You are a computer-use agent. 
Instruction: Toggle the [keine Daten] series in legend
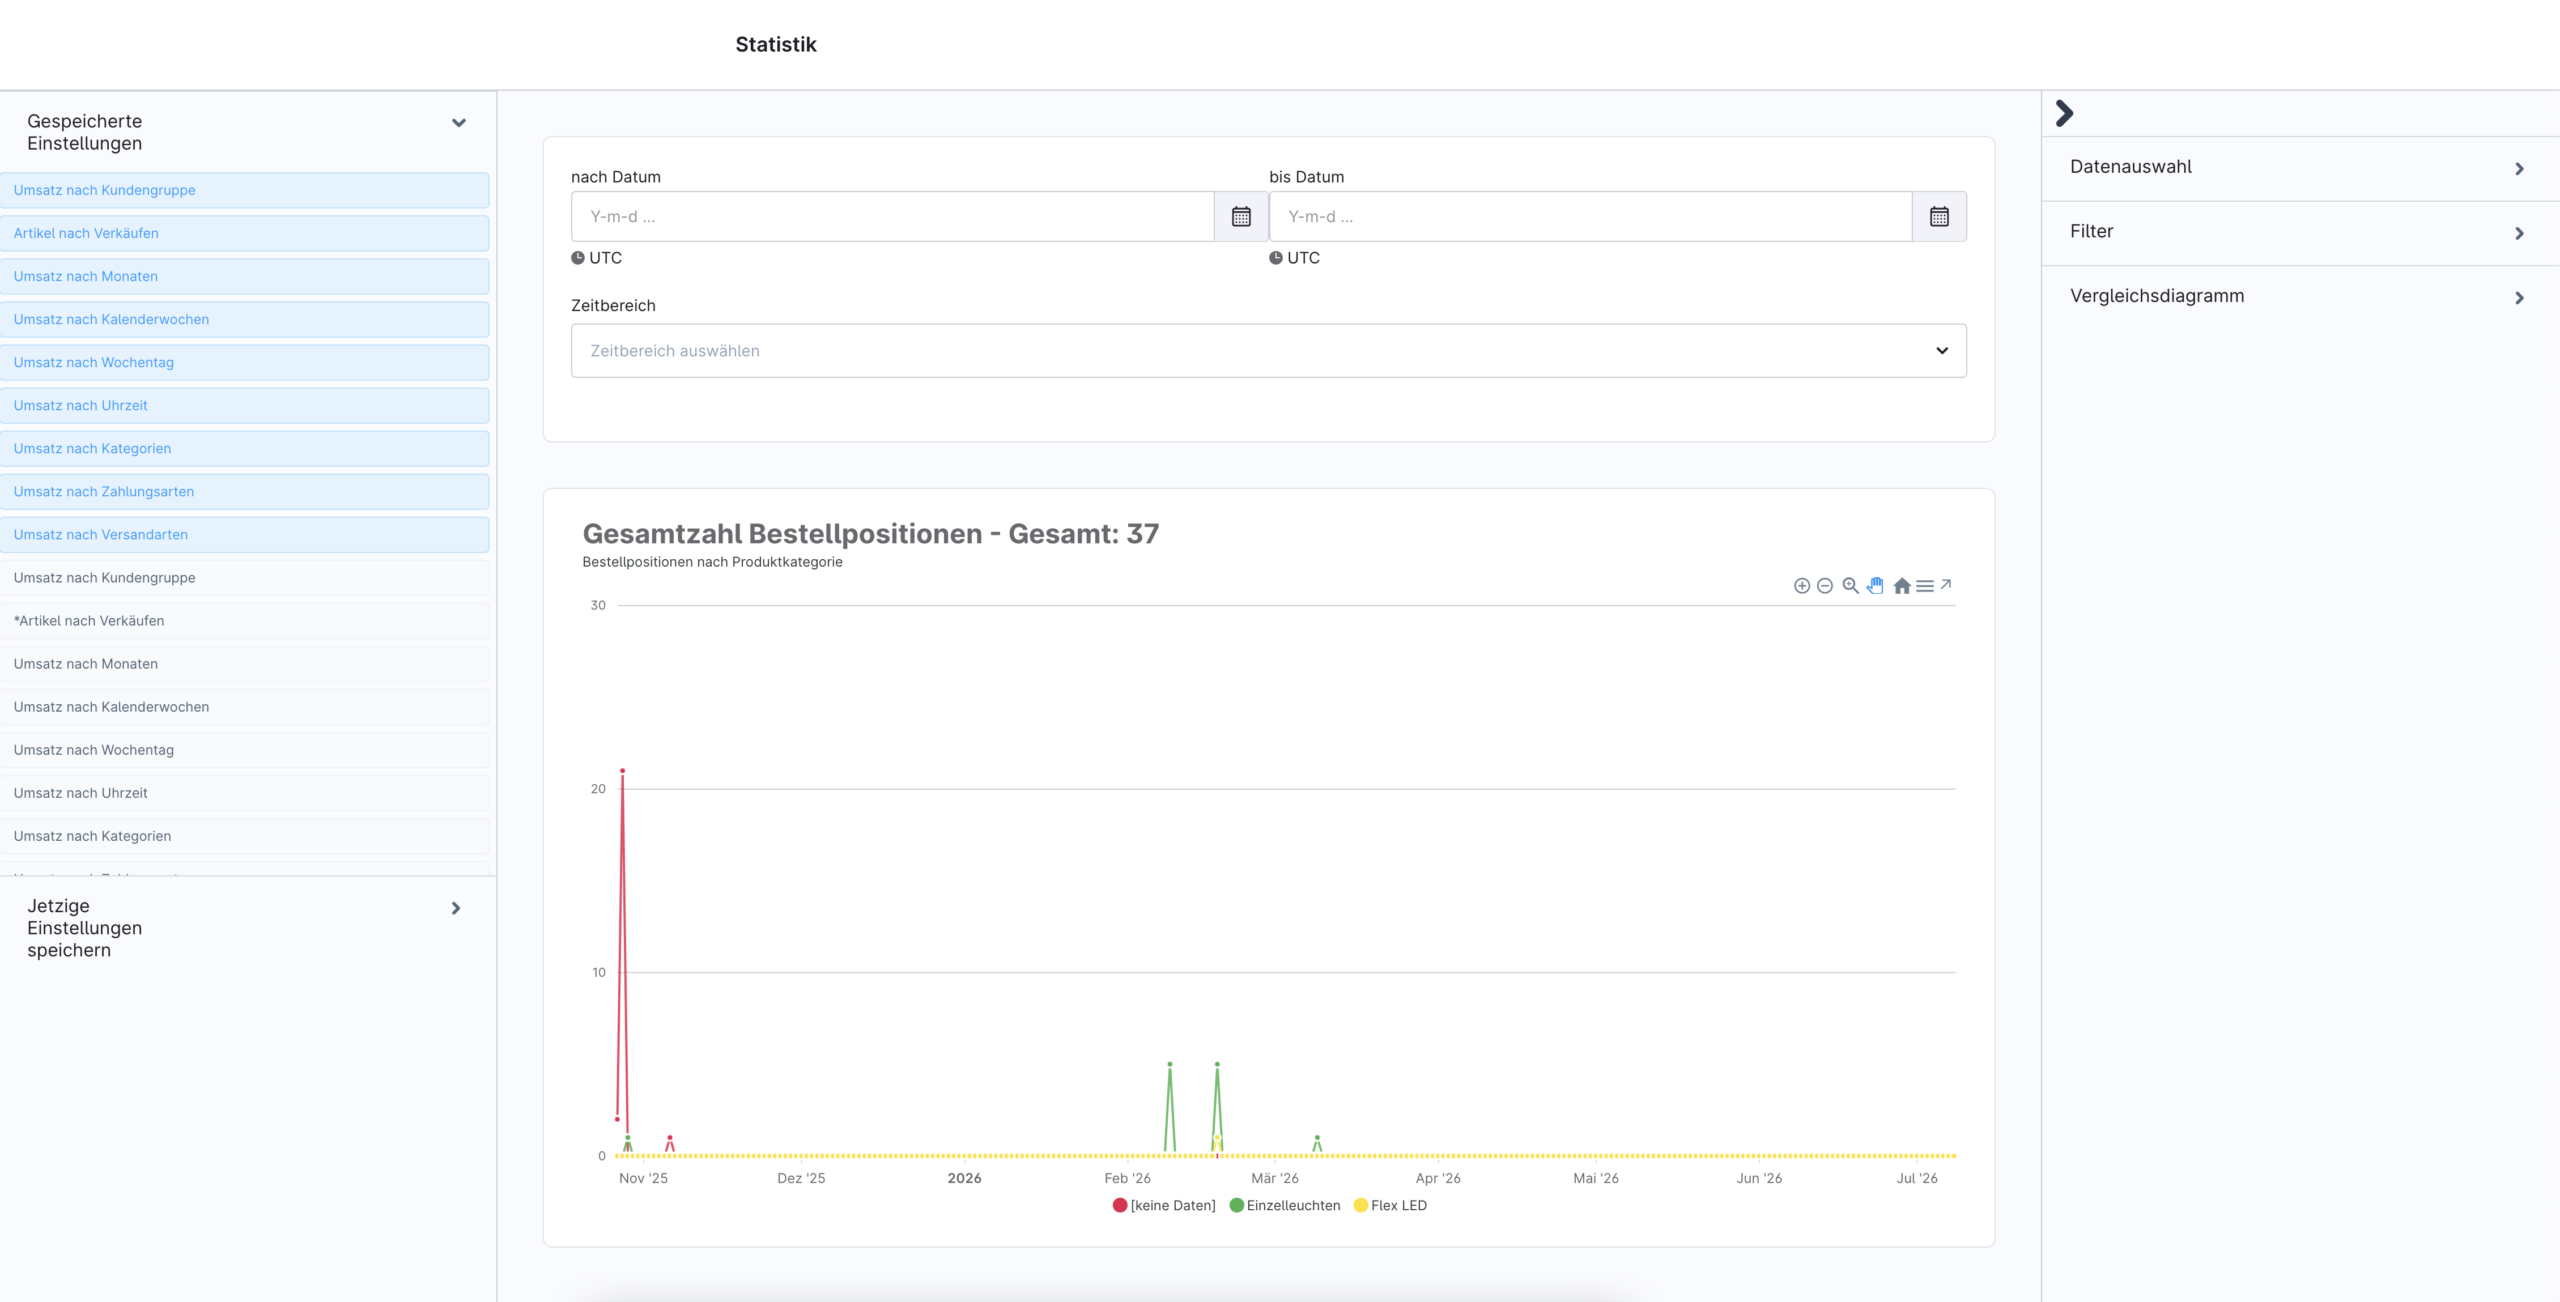tap(1164, 1206)
